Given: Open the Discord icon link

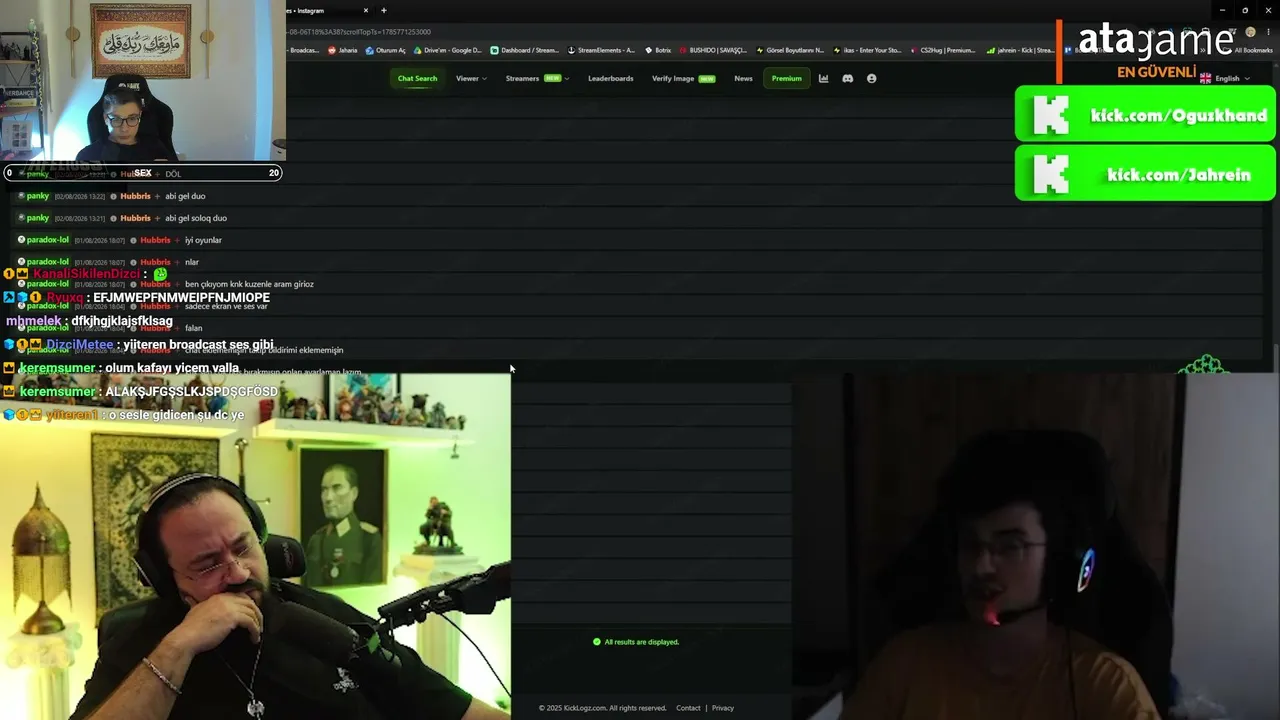Looking at the screenshot, I should pos(848,78).
